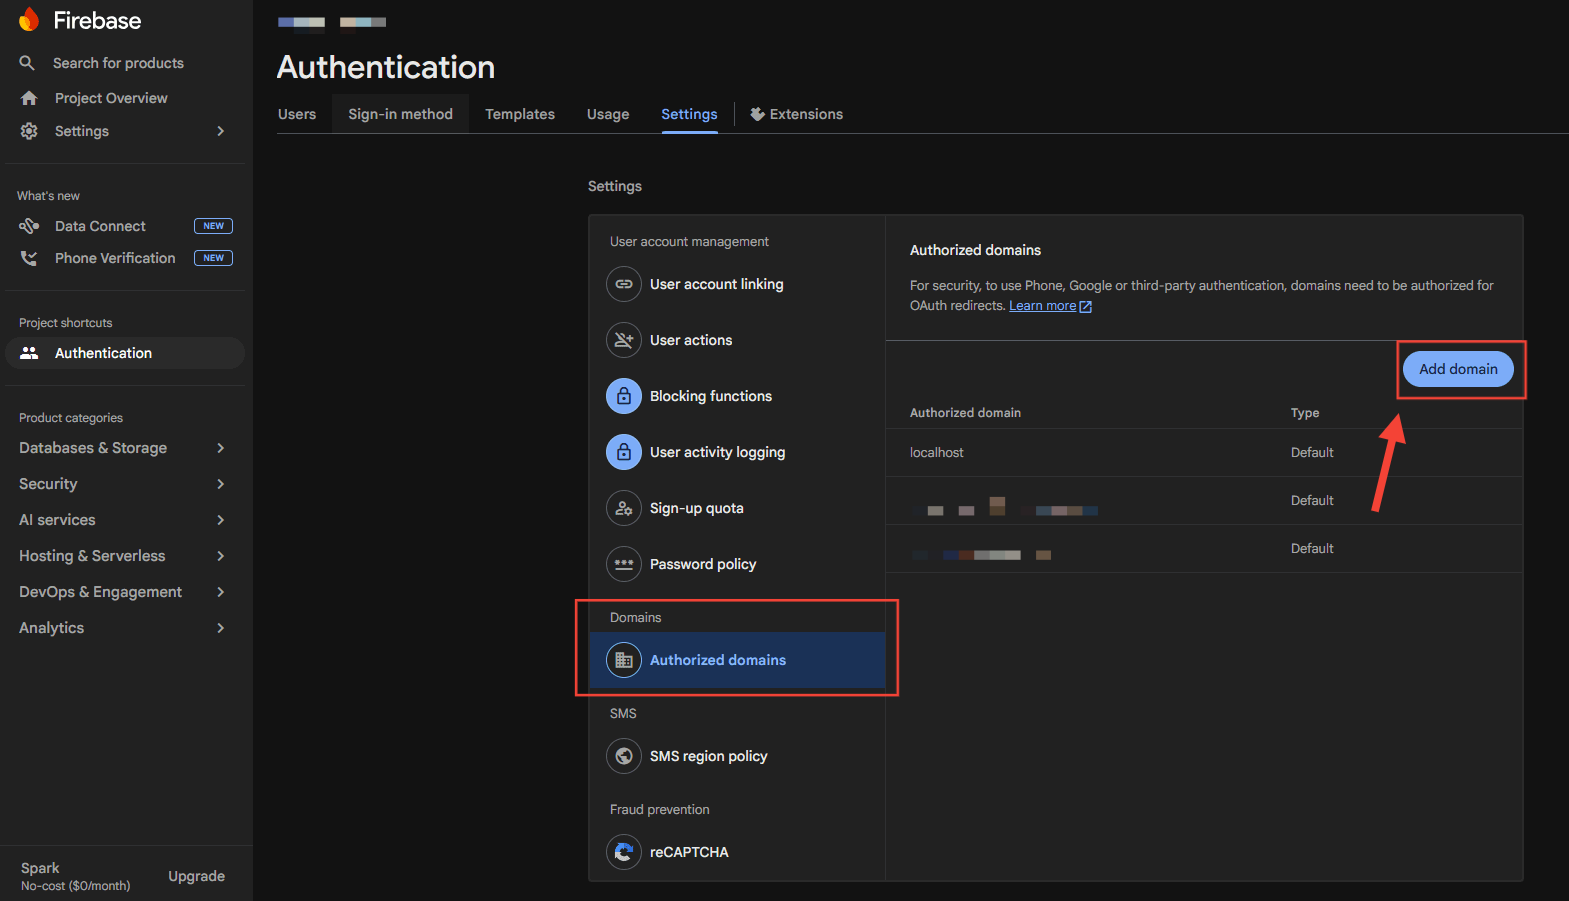Click the User actions icon

[x=624, y=340]
